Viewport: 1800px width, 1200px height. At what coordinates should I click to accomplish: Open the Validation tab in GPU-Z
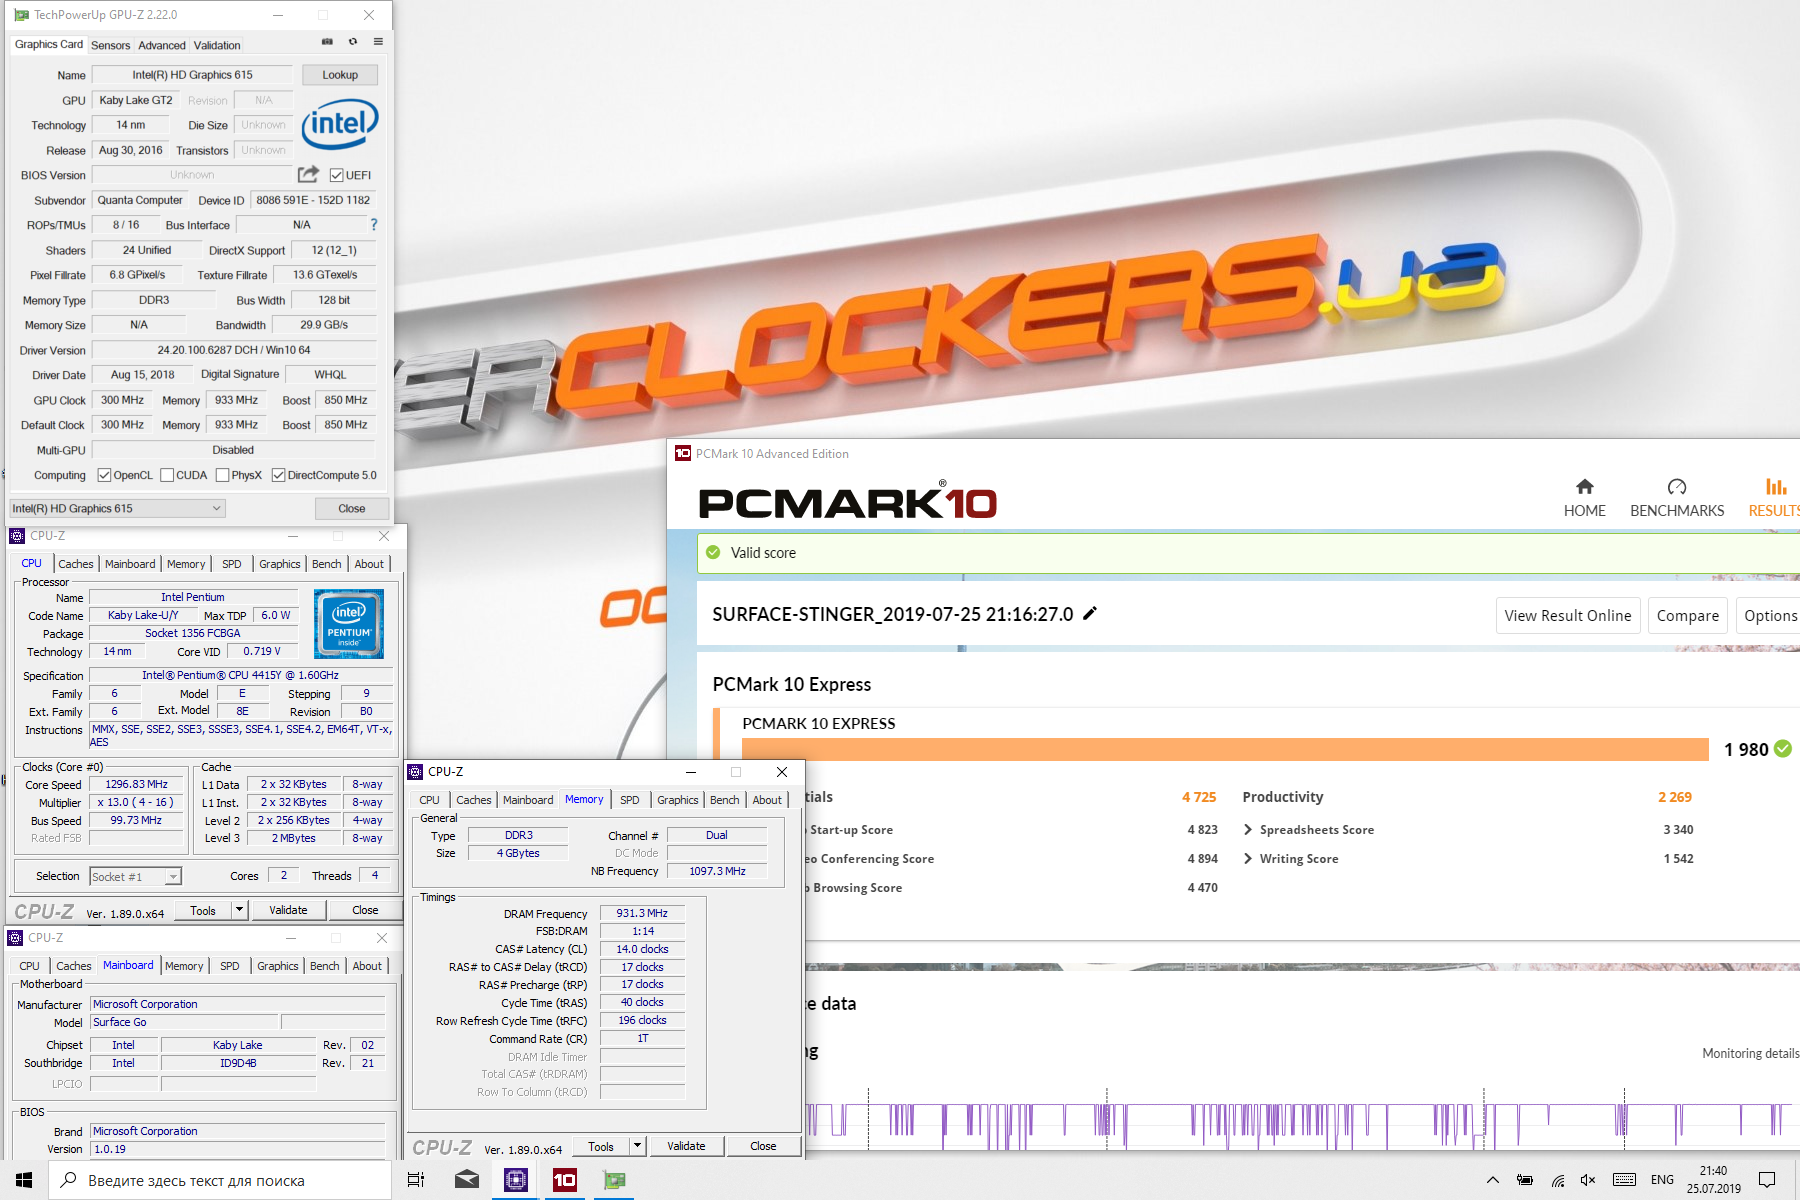coord(217,45)
